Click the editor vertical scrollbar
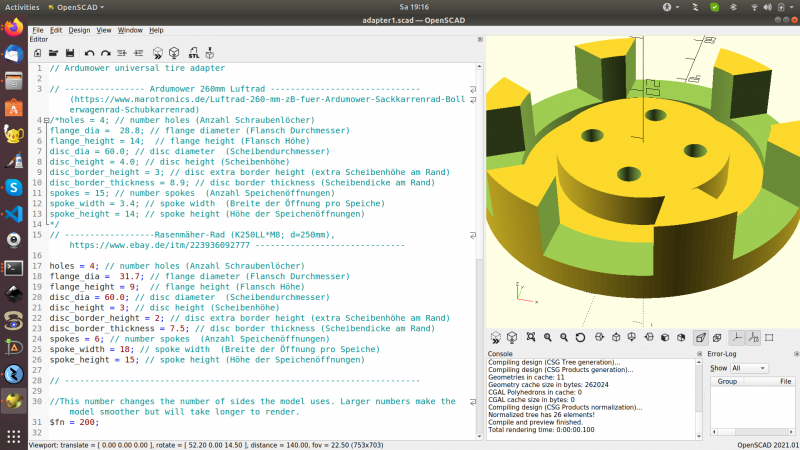800x450 pixels. [x=479, y=251]
